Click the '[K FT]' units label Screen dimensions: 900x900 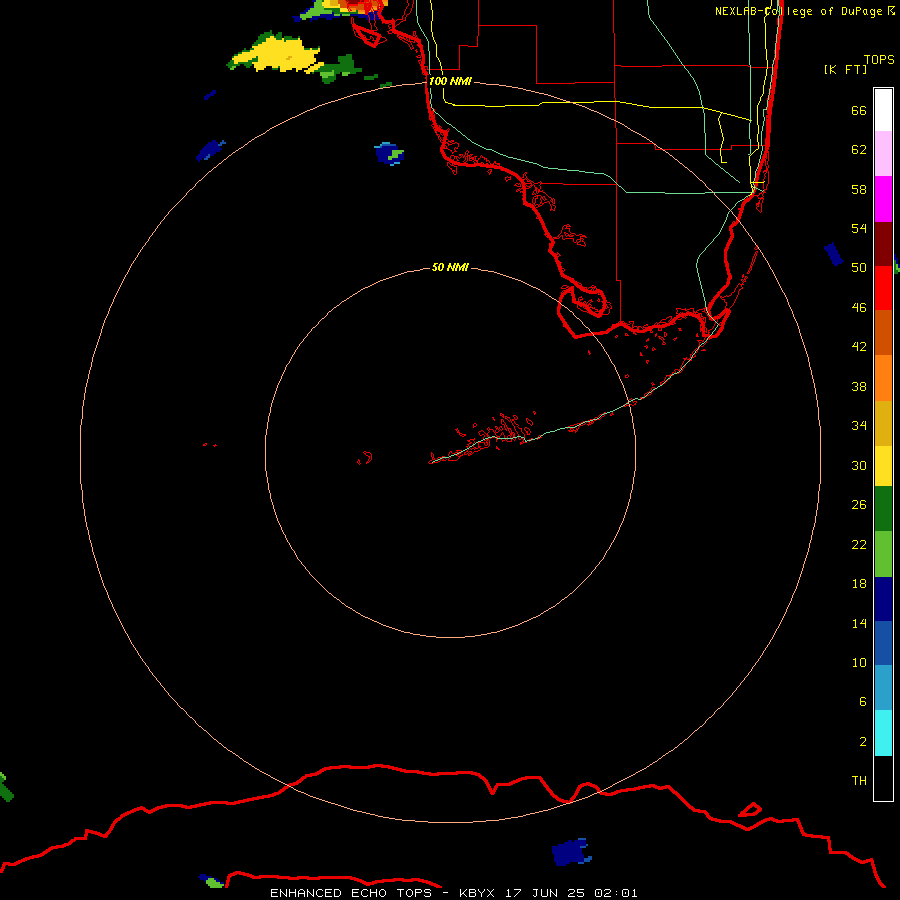pos(845,70)
